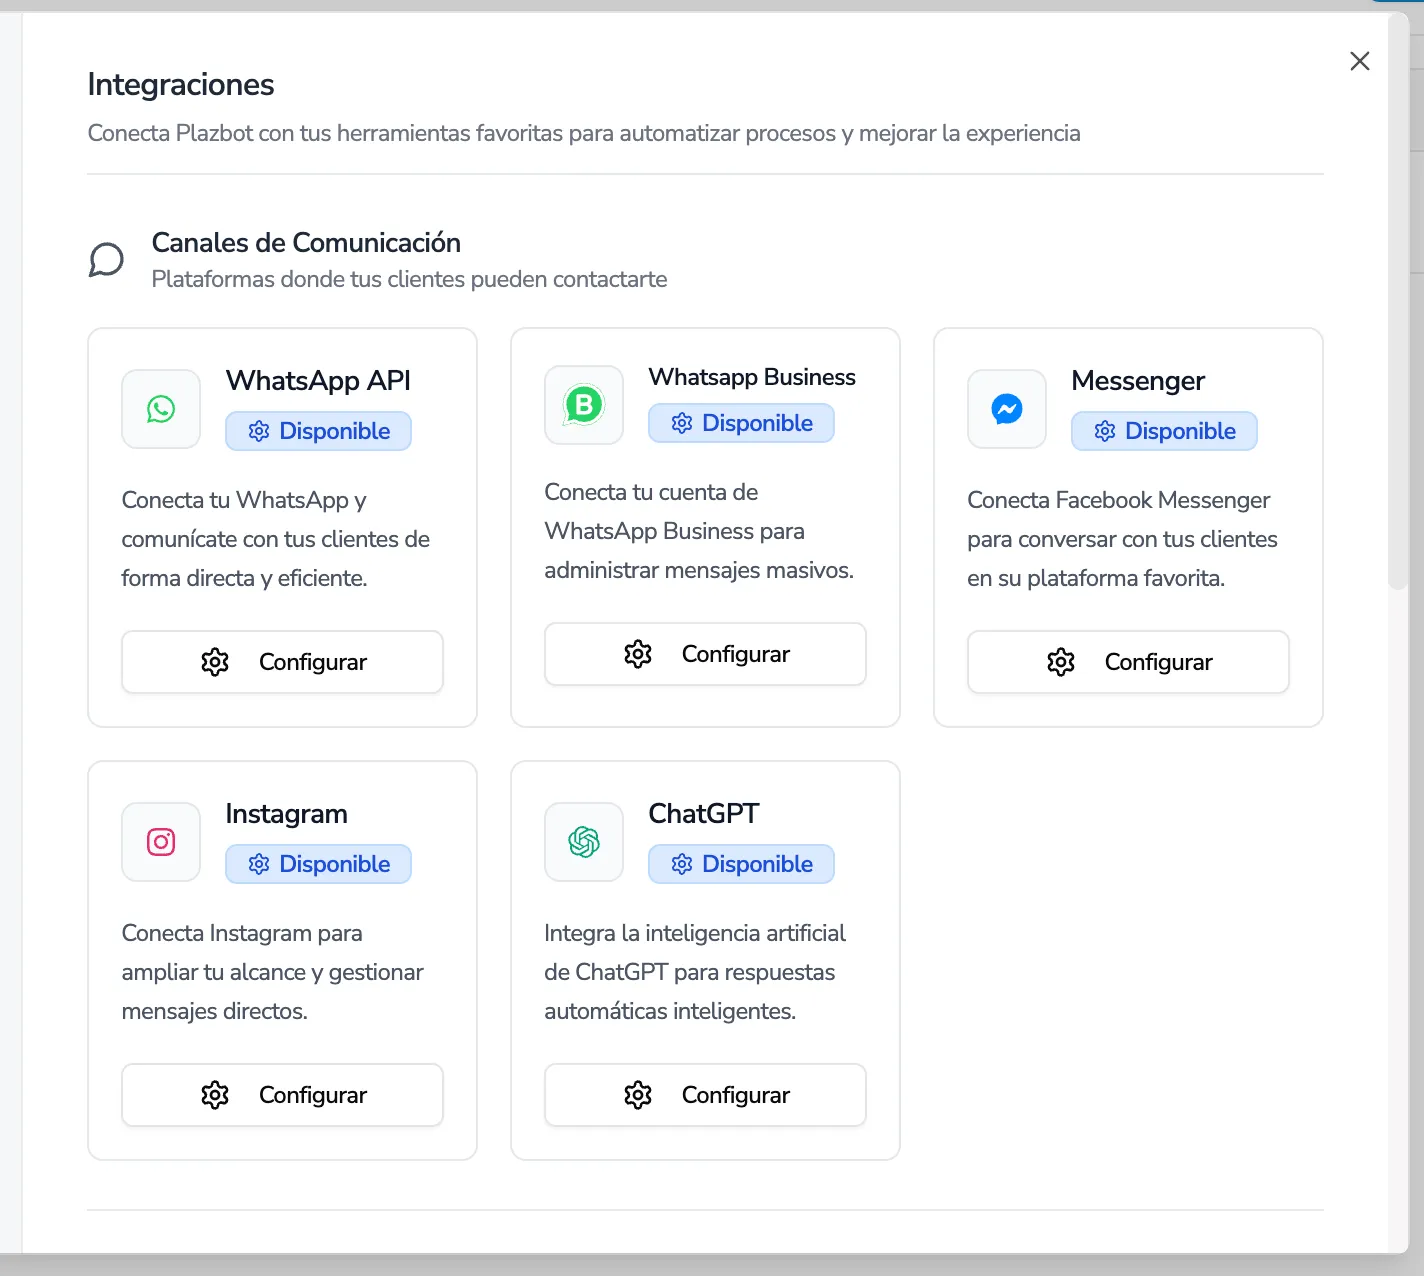Click the chat bubble icon beside Canales de Comunicación
Screen dimensions: 1424x1276
tap(106, 260)
